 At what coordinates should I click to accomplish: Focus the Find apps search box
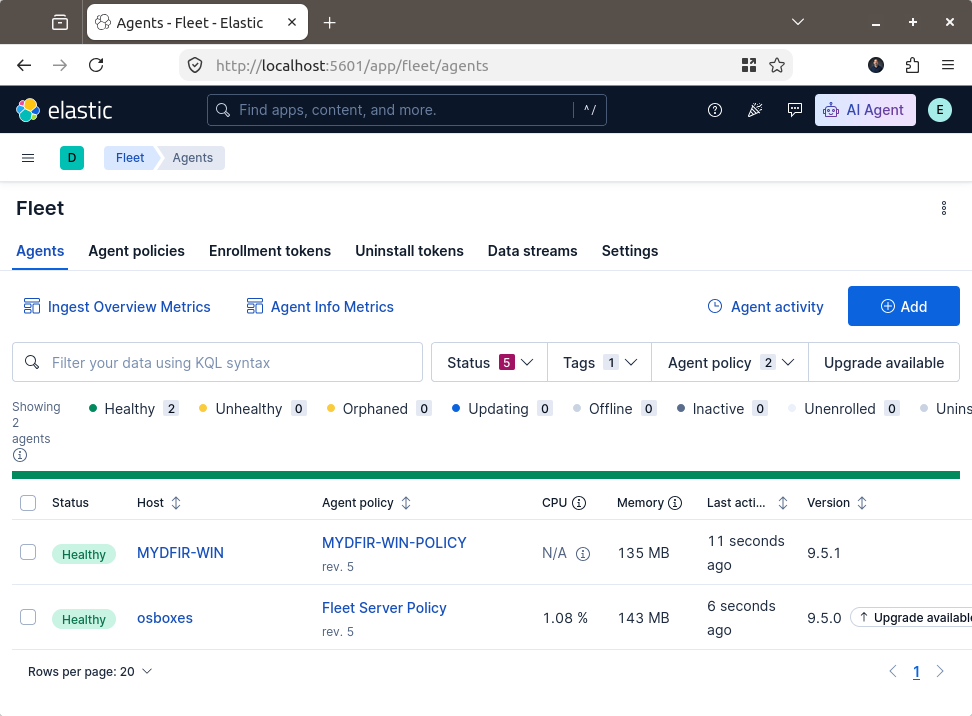(407, 110)
